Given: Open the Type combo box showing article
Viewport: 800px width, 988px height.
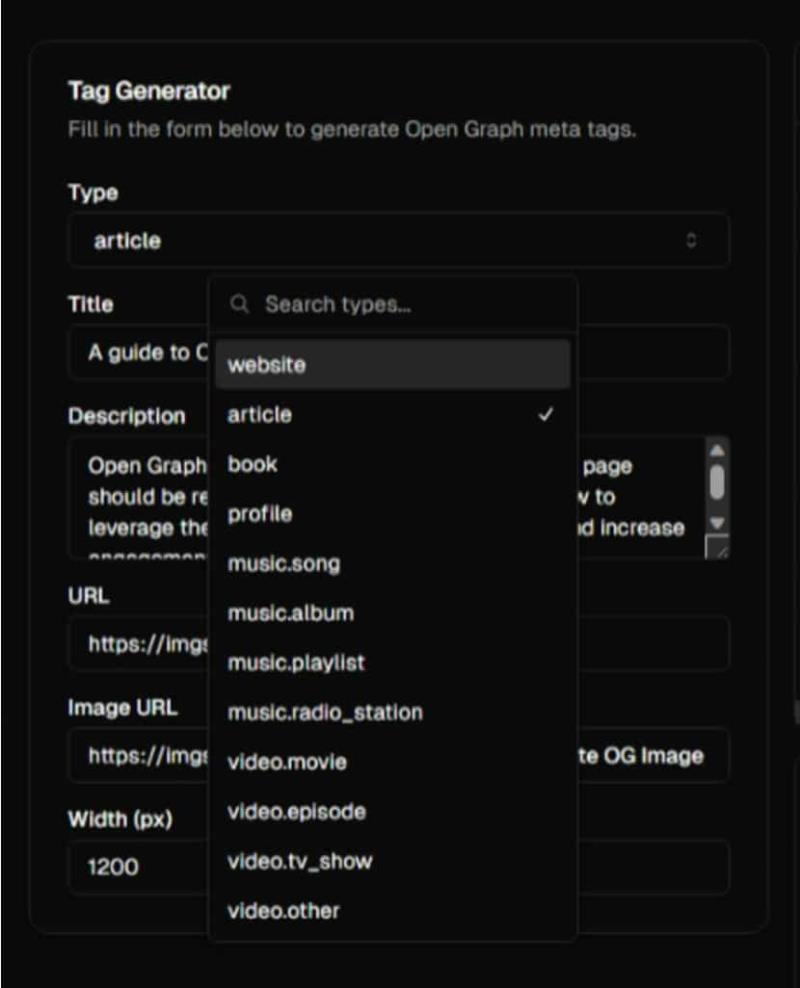Looking at the screenshot, I should [399, 240].
